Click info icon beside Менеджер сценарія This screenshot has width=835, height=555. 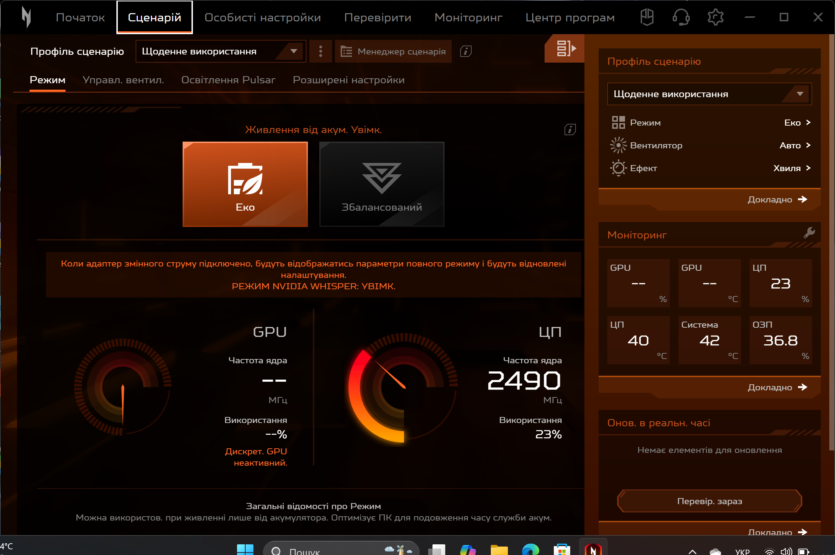click(x=465, y=52)
